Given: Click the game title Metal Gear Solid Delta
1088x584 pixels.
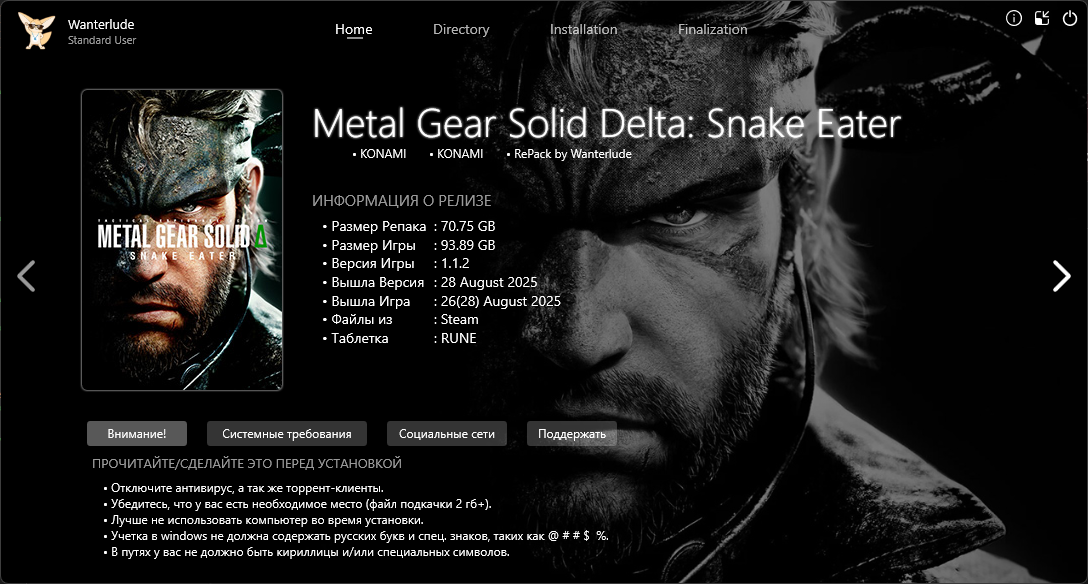Looking at the screenshot, I should point(606,123).
